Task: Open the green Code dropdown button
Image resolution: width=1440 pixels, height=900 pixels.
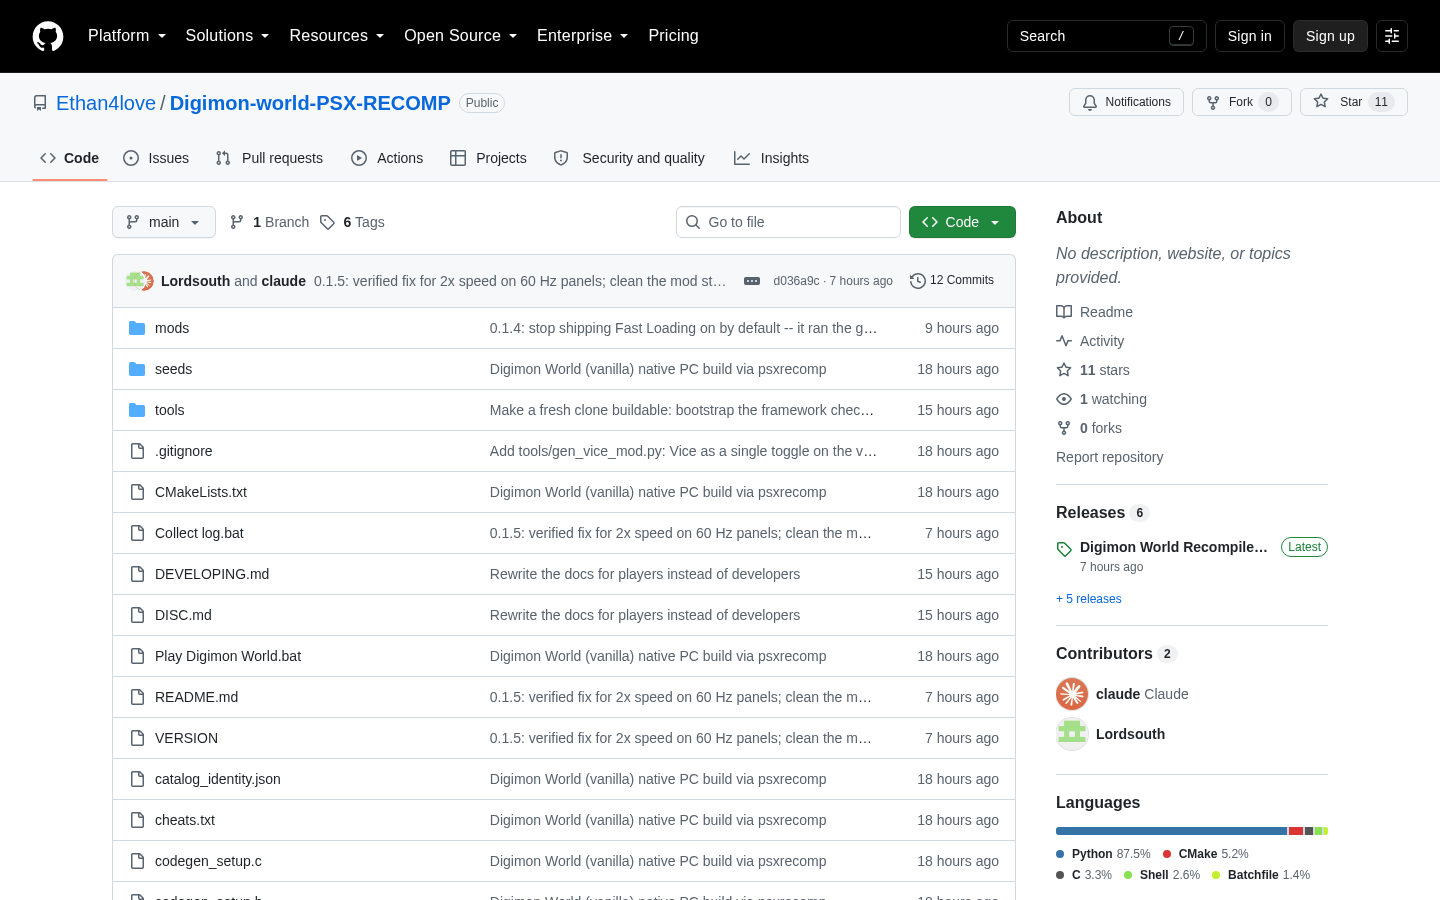Action: pyautogui.click(x=962, y=222)
